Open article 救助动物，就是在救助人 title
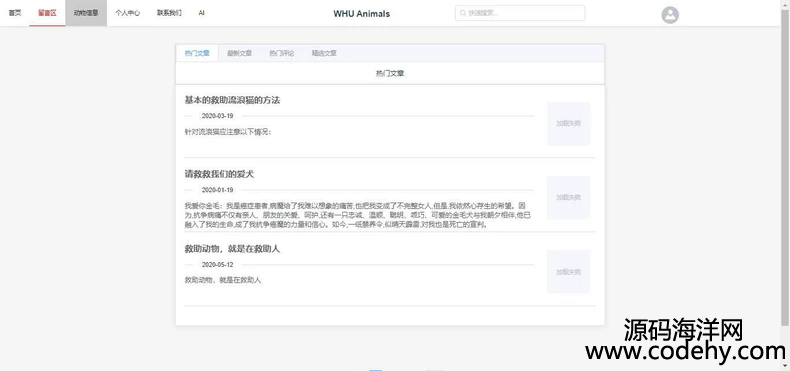Image resolution: width=790 pixels, height=371 pixels. (232, 249)
